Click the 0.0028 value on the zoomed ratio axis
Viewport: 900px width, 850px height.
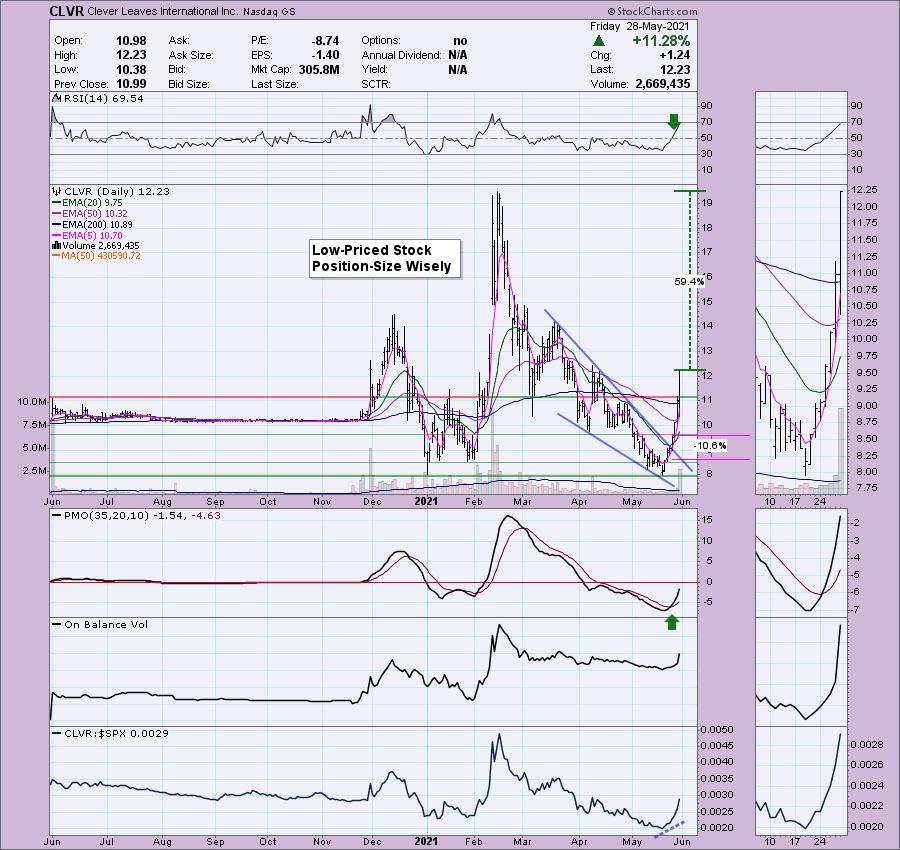tap(867, 745)
